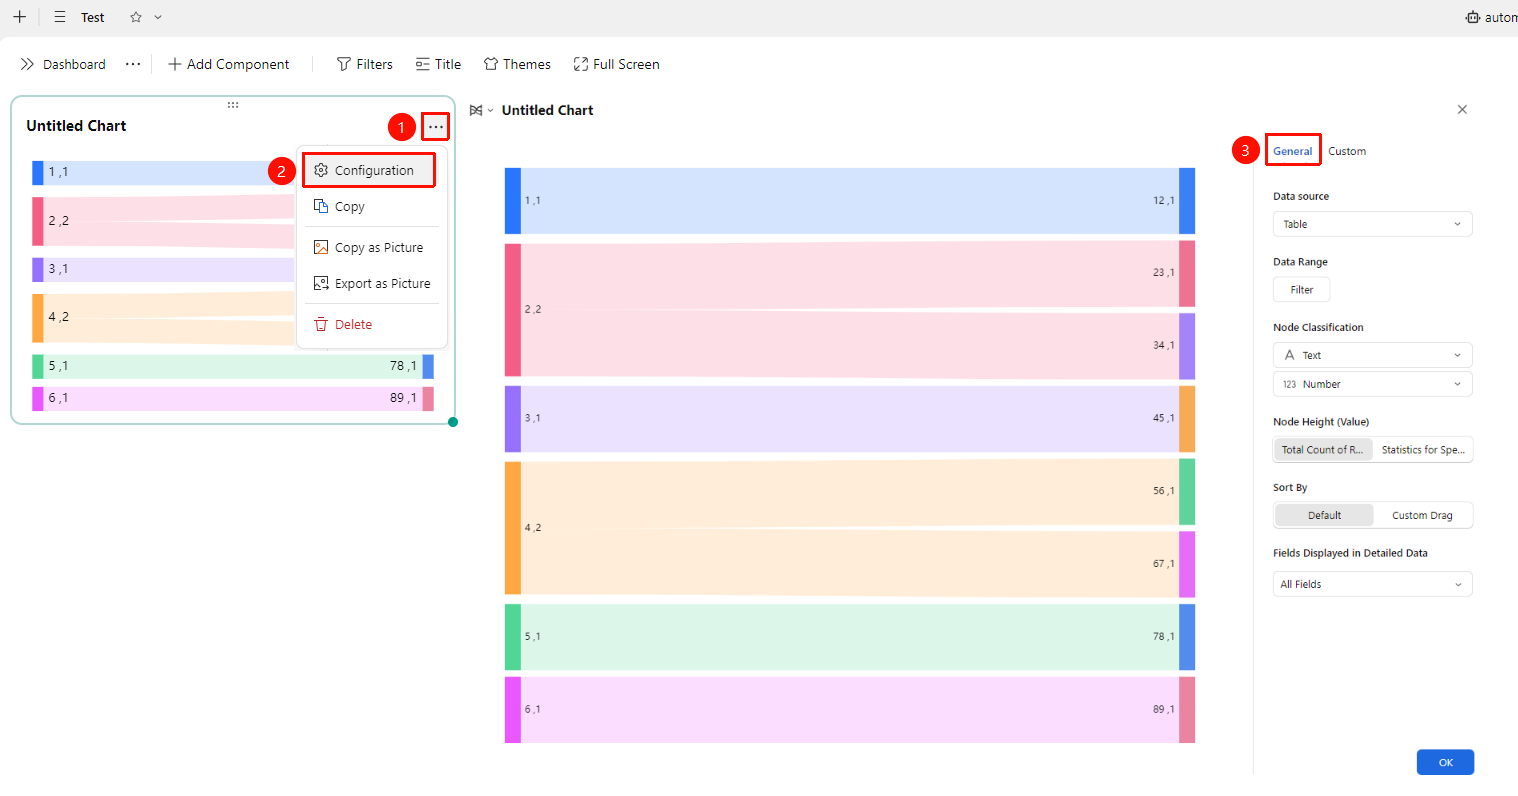
Task: Open the chart type icon dropdown
Action: coord(481,110)
